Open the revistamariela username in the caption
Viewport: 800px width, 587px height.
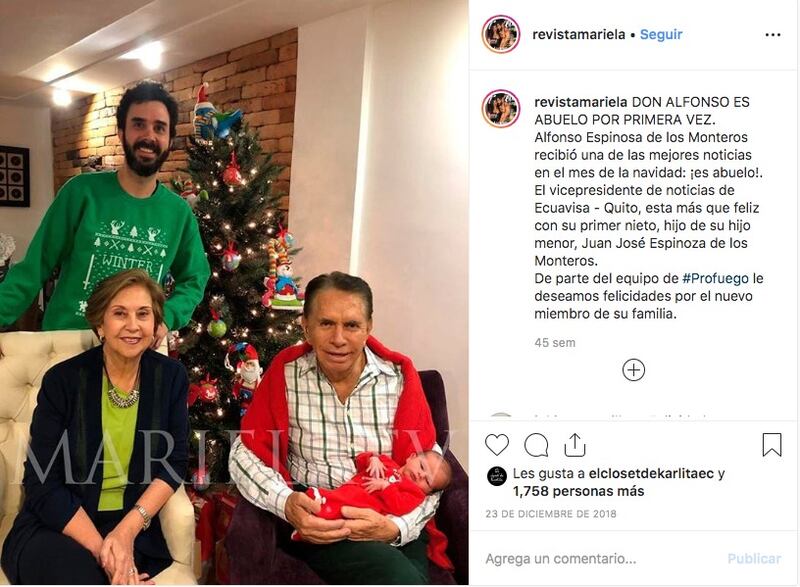pos(581,102)
